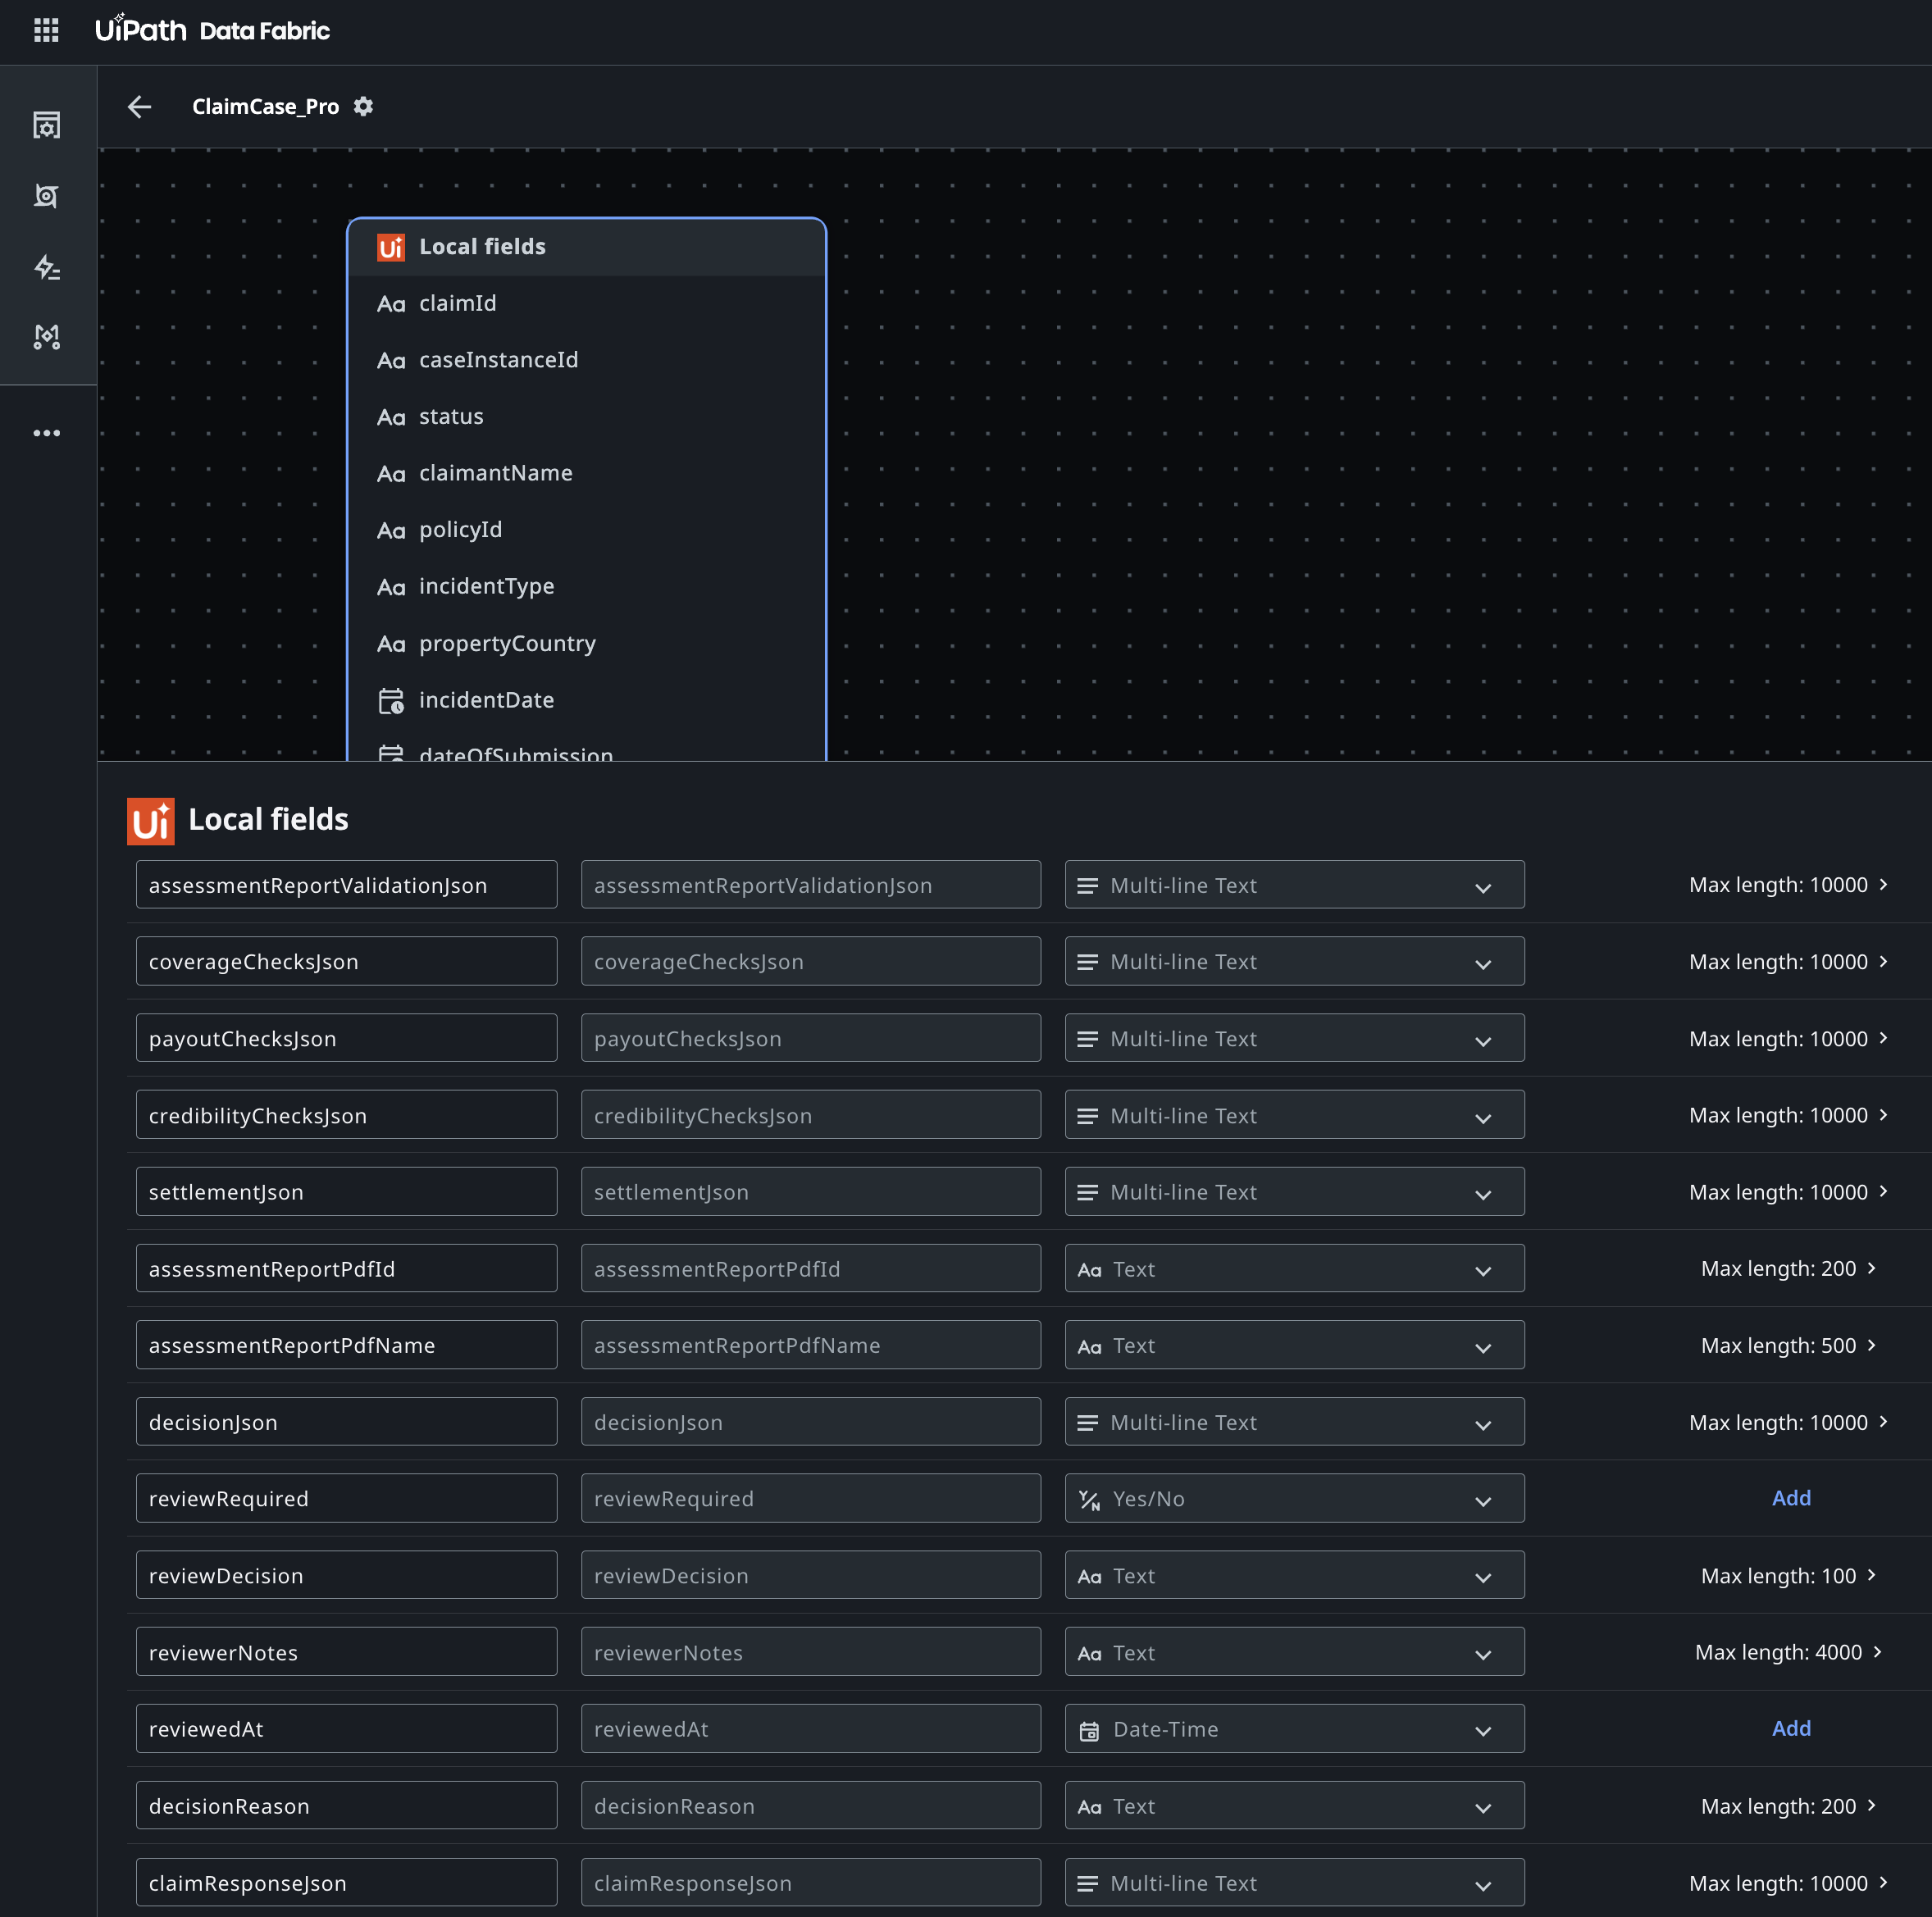Click the Aa icon beside claimId

pos(391,304)
